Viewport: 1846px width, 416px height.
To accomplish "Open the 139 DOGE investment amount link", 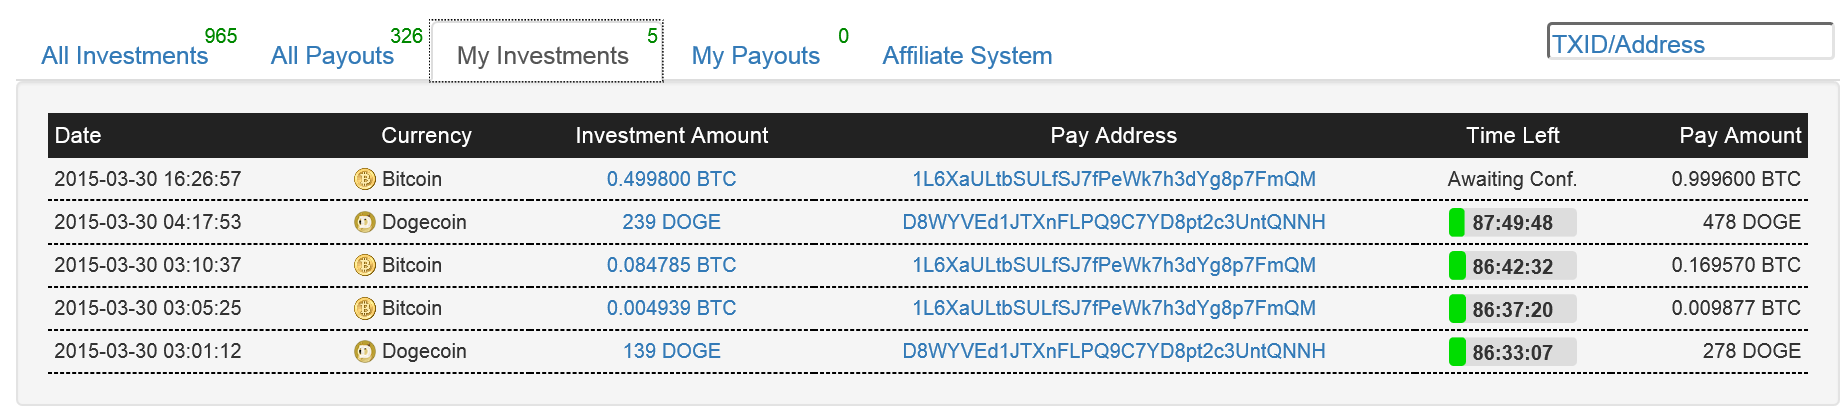I will pos(671,351).
